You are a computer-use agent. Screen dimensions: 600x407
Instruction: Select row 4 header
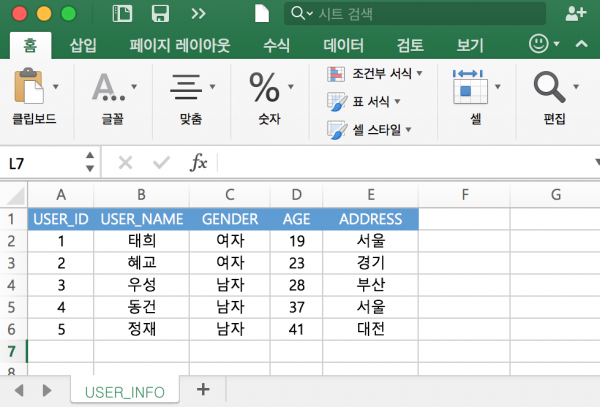coord(12,285)
